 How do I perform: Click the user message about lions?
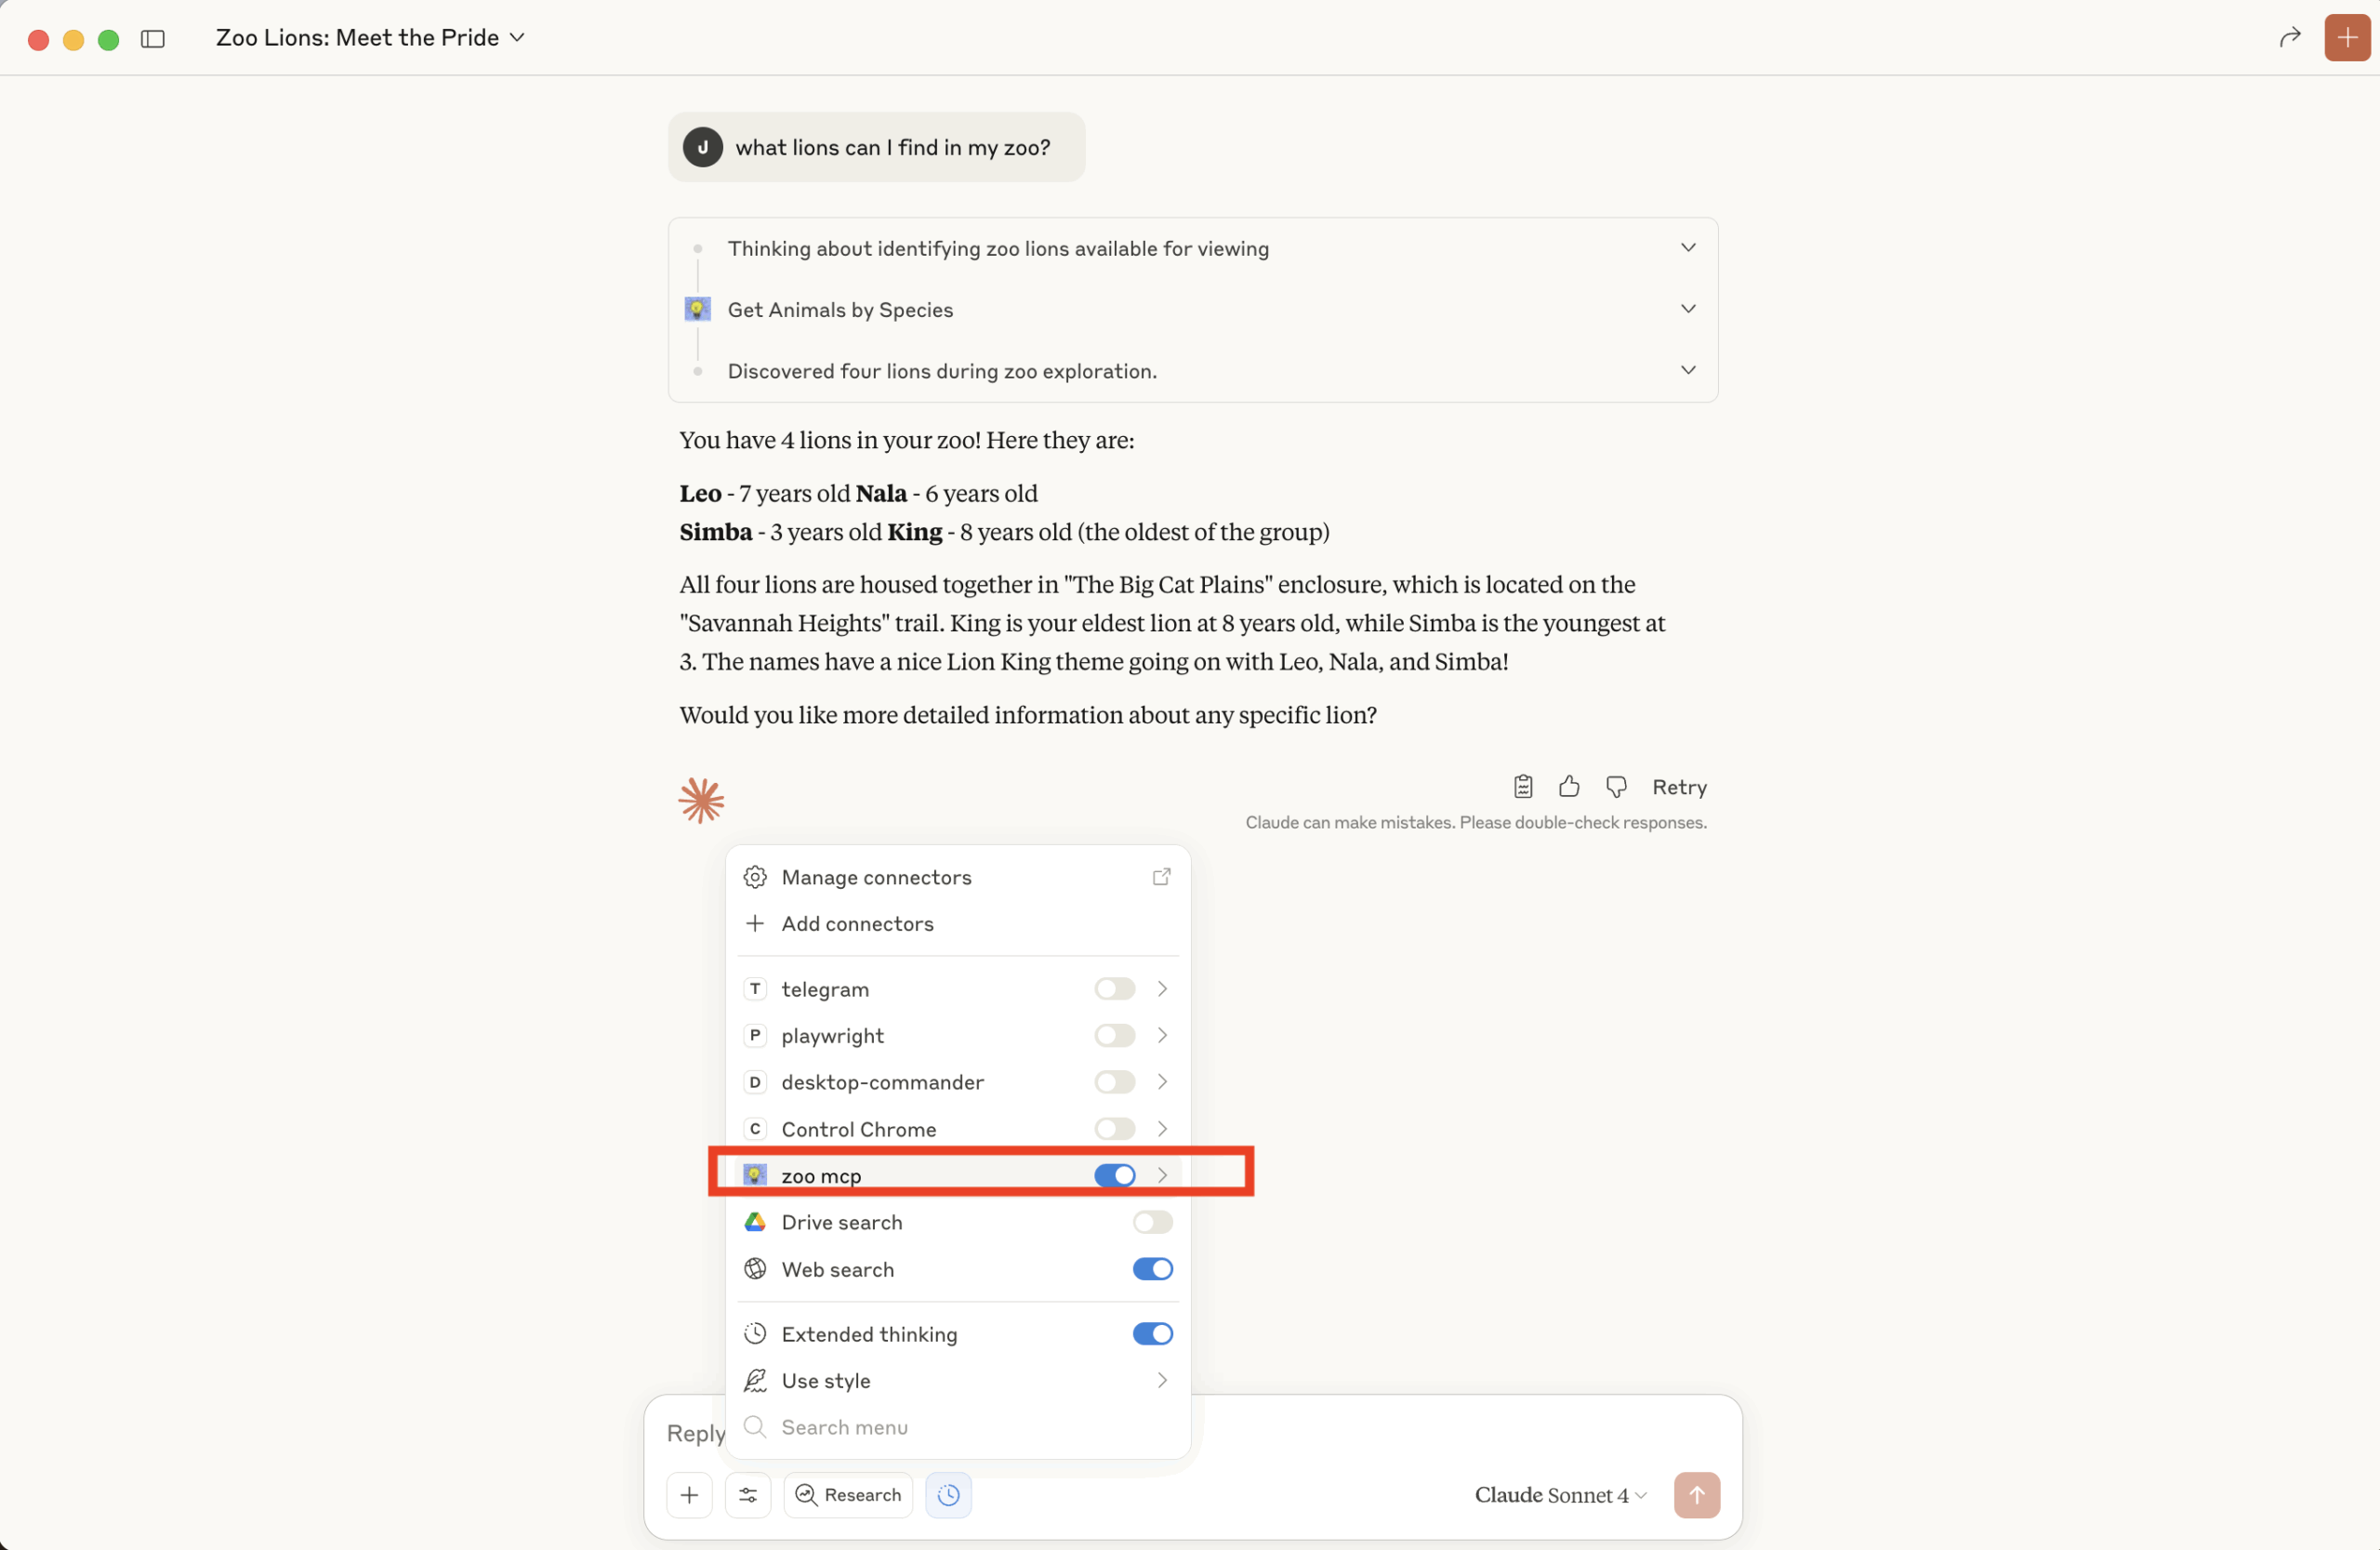pos(876,147)
